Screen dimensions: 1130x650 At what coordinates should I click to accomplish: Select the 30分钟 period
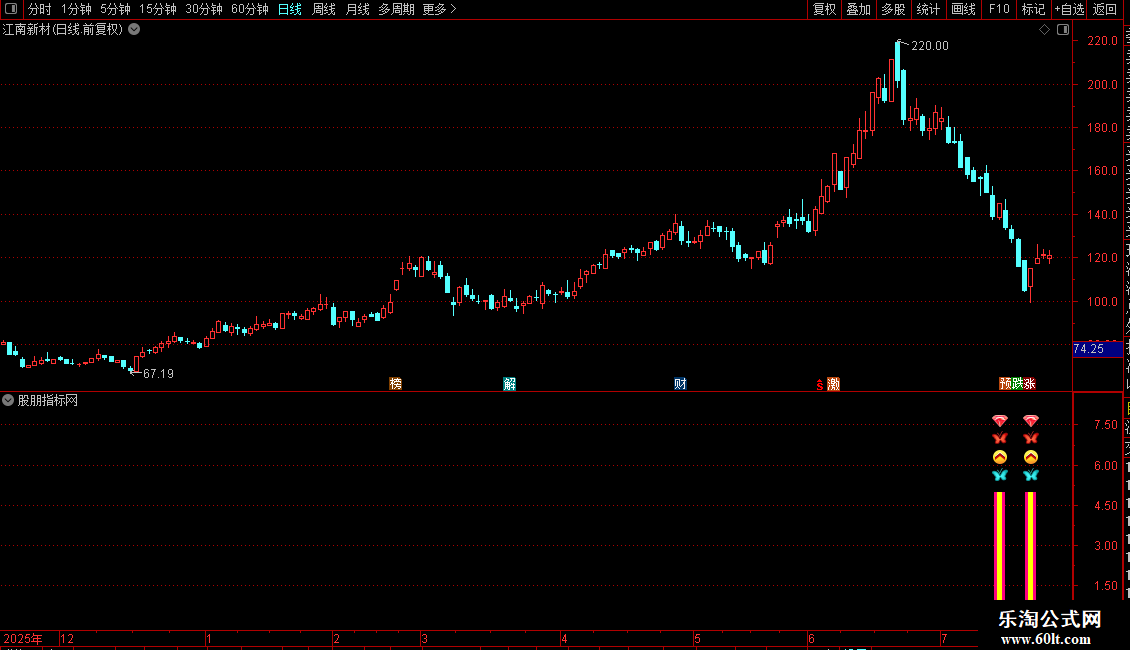coord(204,9)
